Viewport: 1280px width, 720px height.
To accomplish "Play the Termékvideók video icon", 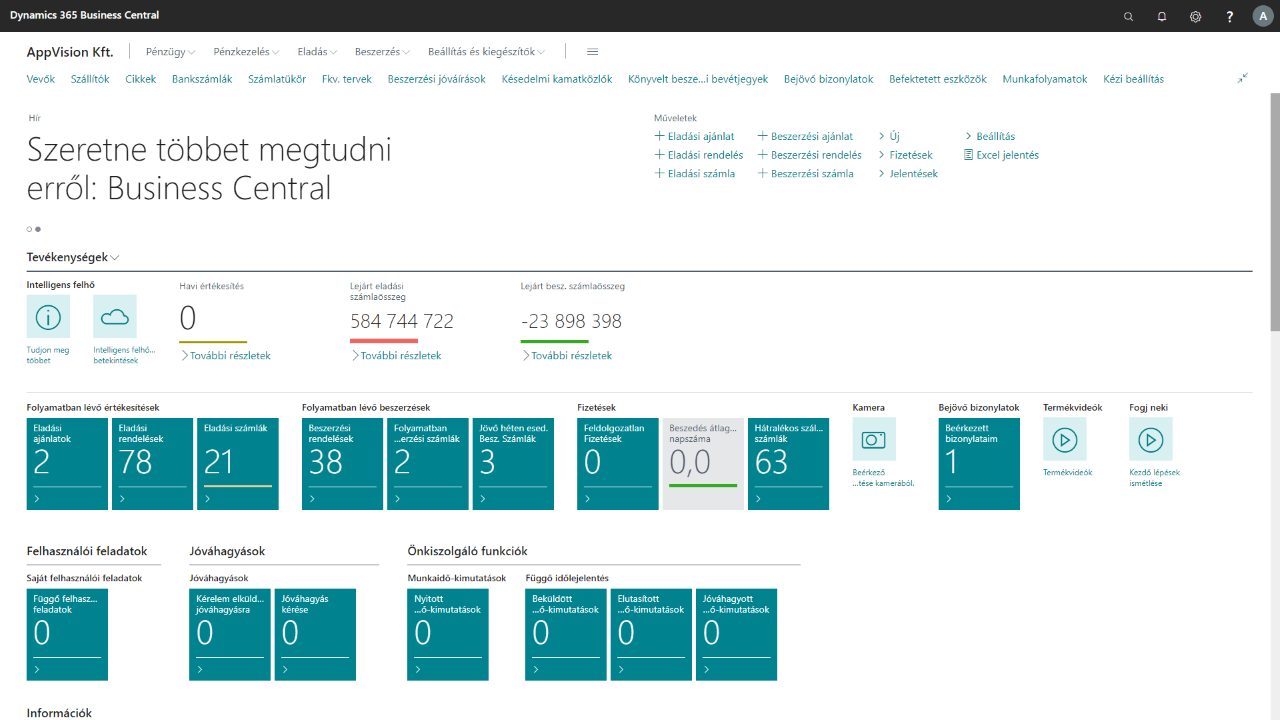I will (1065, 439).
